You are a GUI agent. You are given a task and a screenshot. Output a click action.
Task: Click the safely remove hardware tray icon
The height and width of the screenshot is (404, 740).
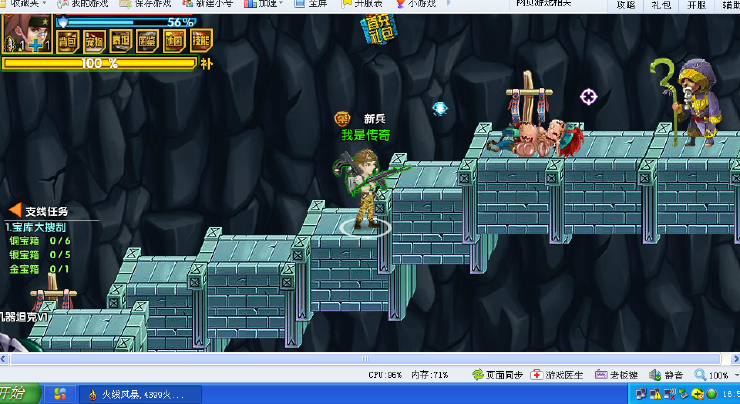683,394
